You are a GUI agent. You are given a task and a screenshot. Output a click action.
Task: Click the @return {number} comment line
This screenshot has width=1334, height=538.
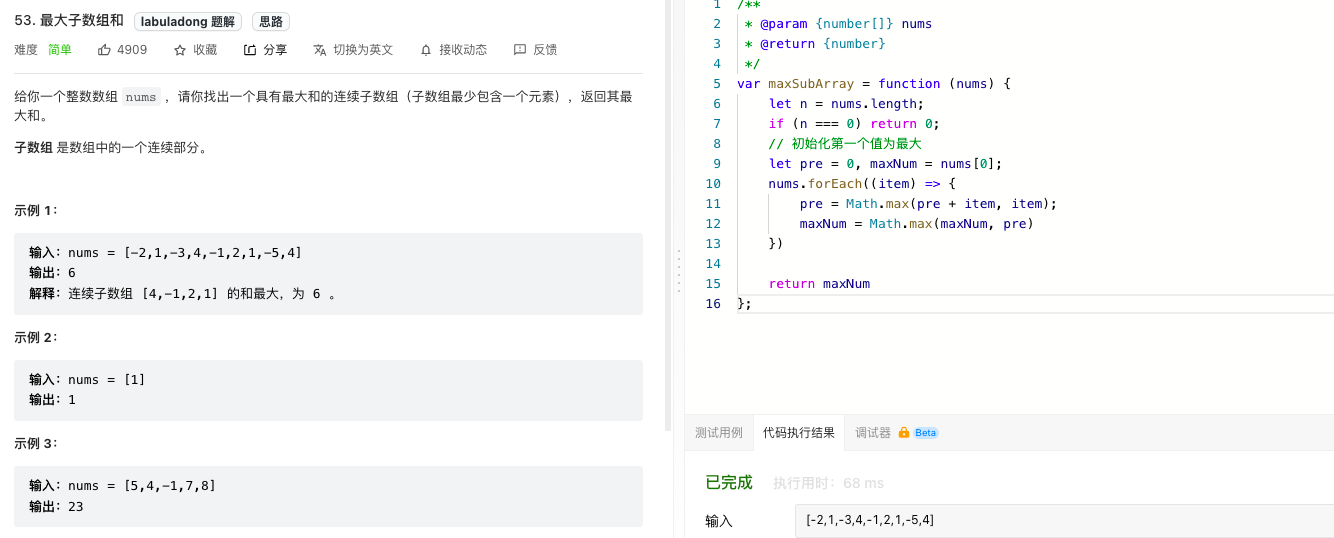(x=815, y=43)
